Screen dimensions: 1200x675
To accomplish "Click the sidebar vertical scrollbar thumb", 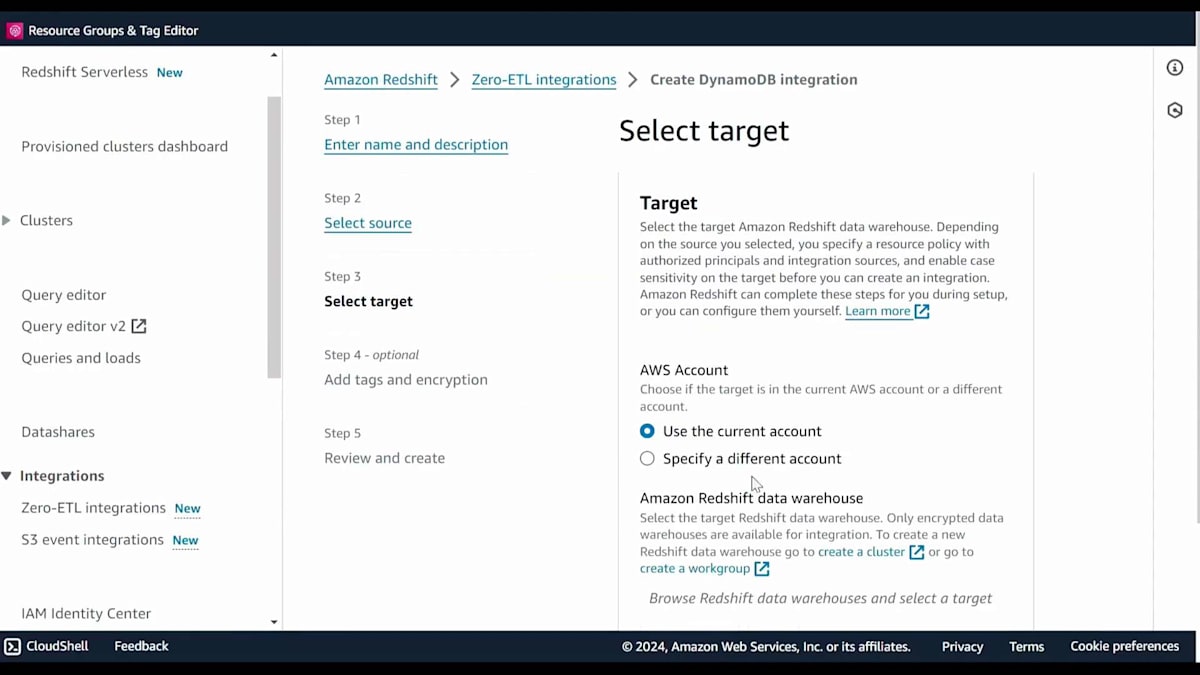I will click(x=274, y=237).
